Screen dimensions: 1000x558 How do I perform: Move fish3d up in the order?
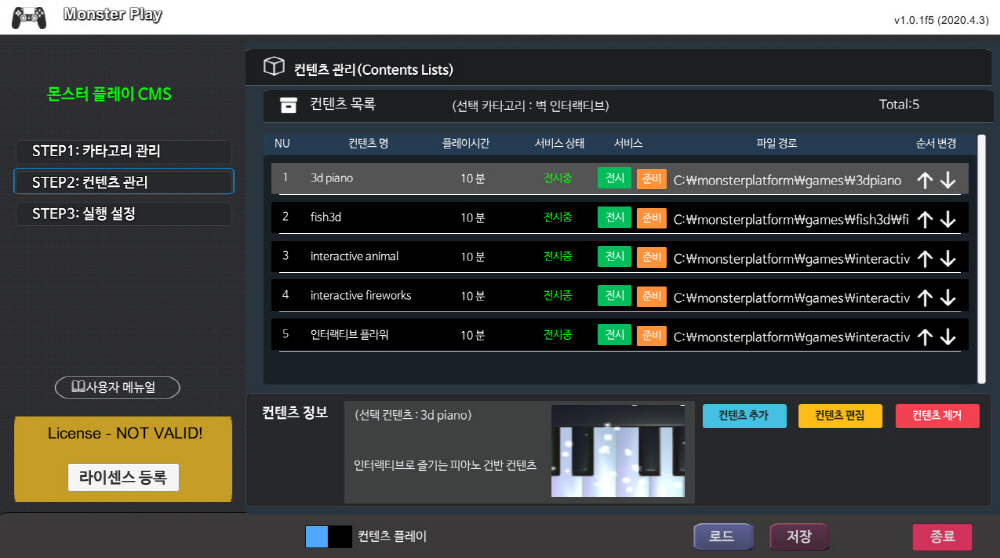tap(925, 219)
